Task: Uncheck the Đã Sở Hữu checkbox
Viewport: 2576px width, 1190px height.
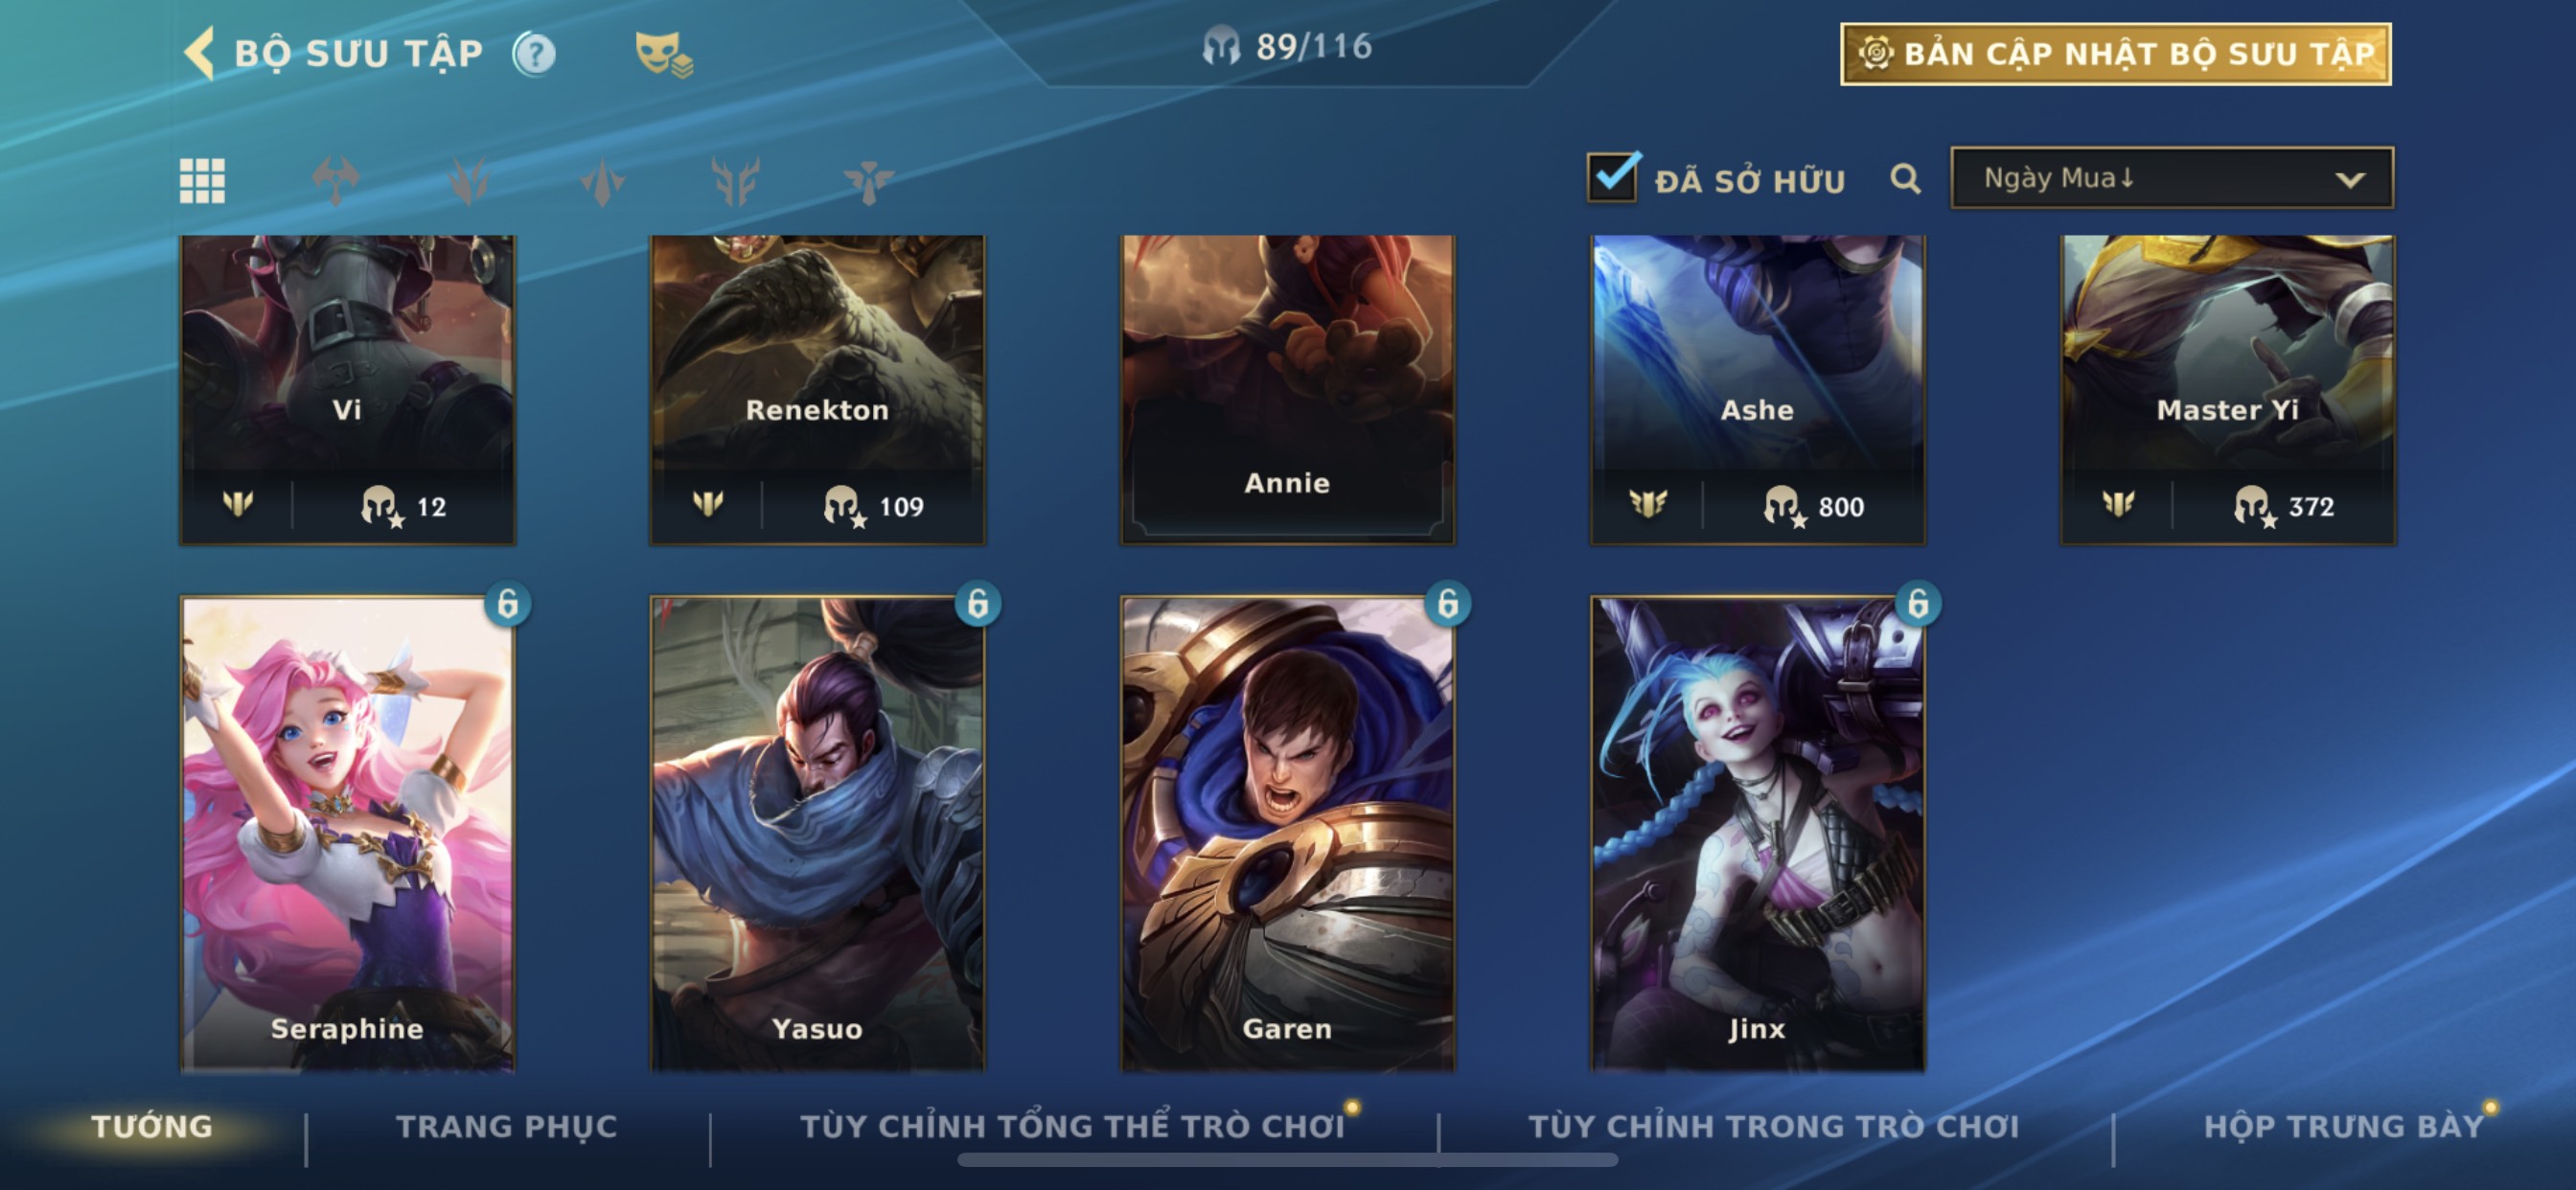Action: pos(1613,177)
